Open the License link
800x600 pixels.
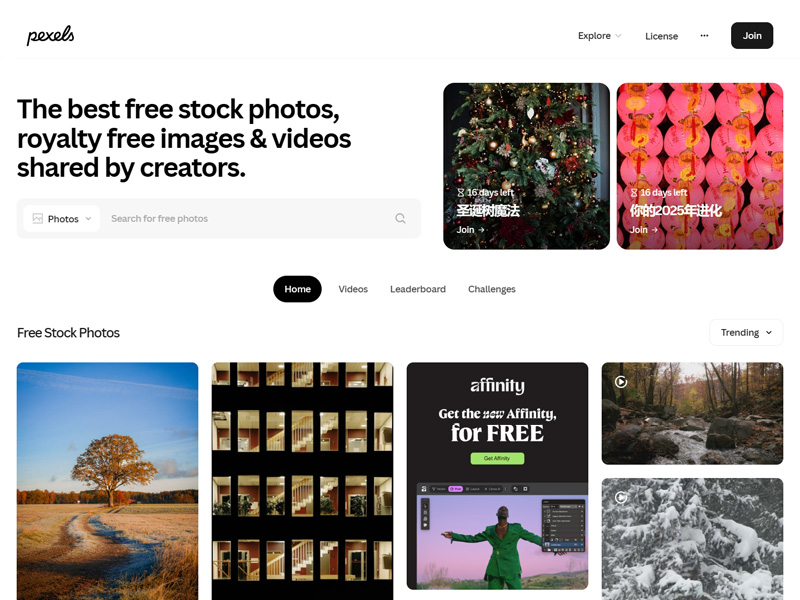pyautogui.click(x=661, y=36)
